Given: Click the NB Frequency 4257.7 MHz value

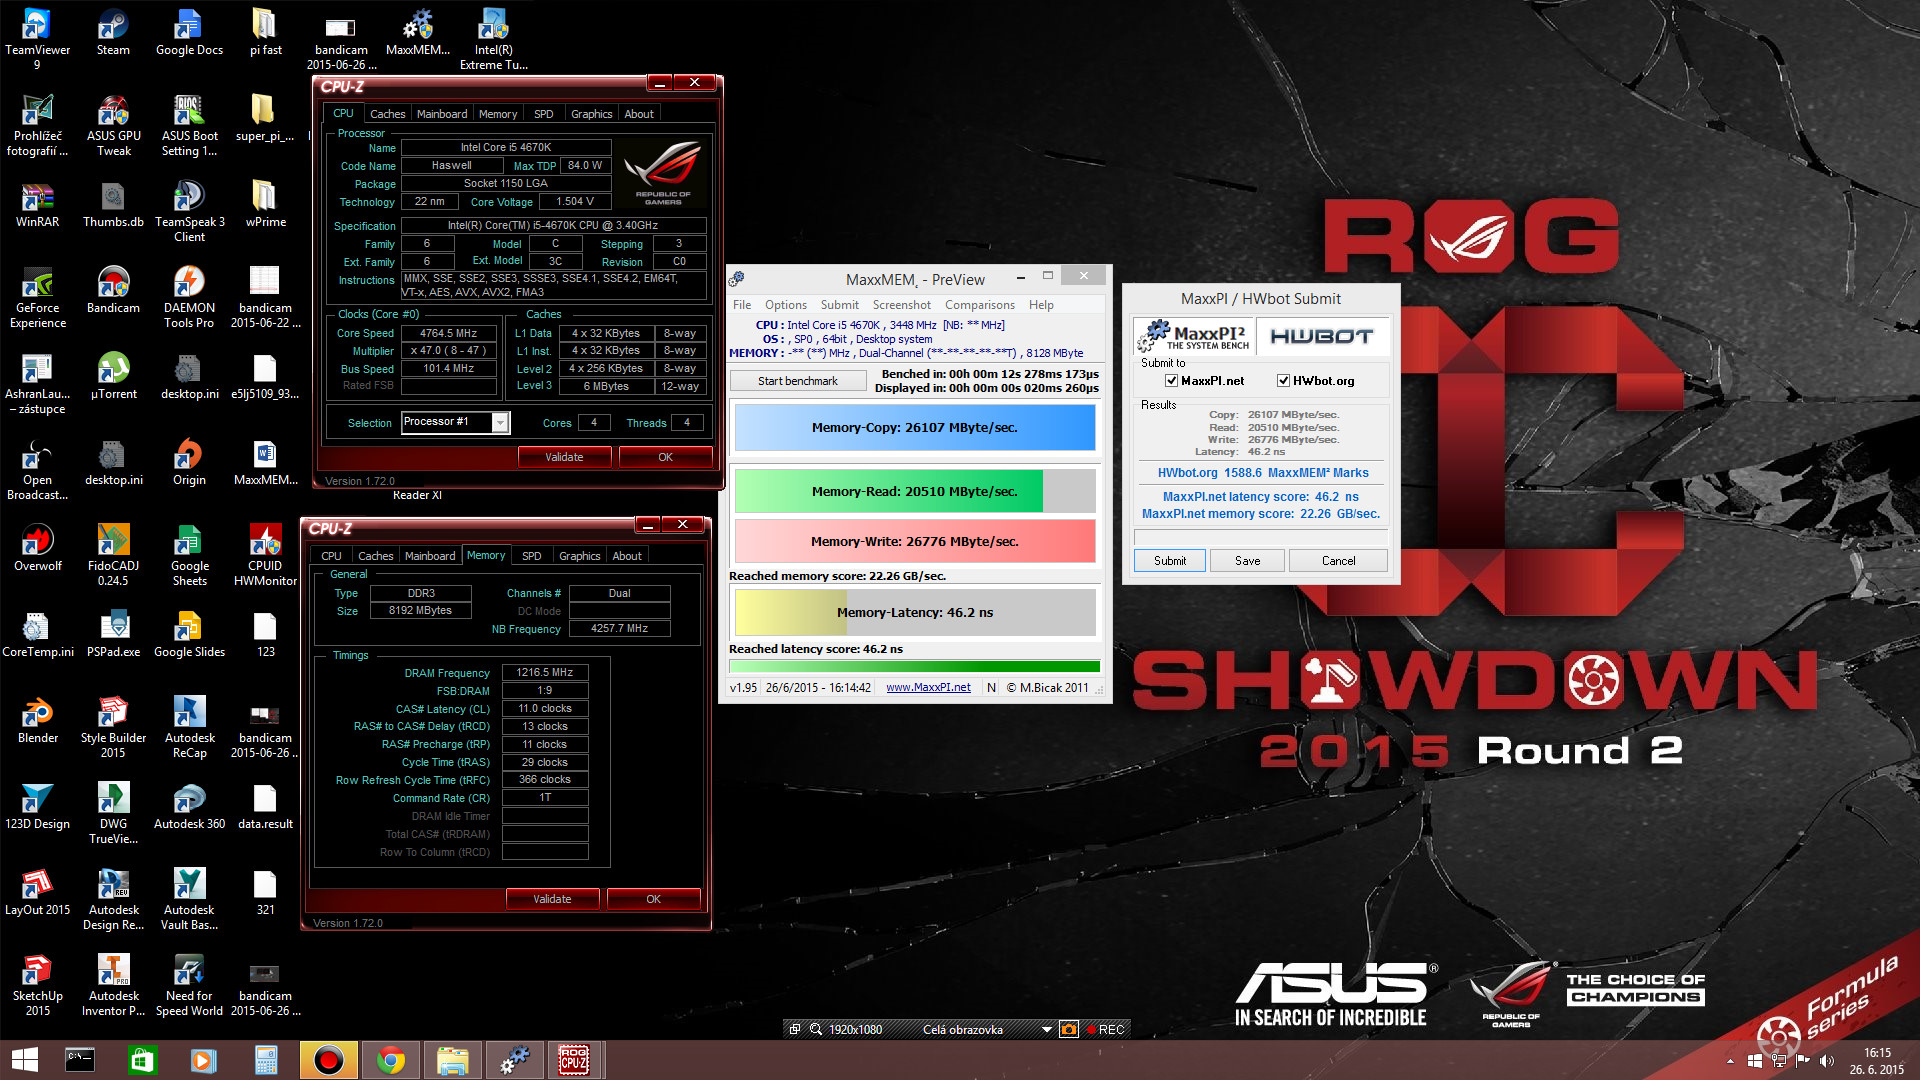Looking at the screenshot, I should point(619,629).
